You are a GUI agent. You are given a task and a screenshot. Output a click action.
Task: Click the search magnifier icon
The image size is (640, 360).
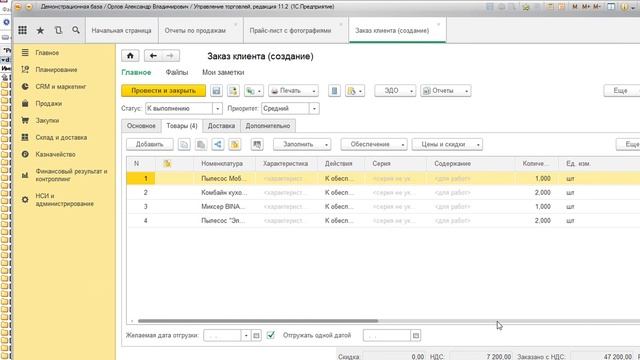tap(76, 30)
